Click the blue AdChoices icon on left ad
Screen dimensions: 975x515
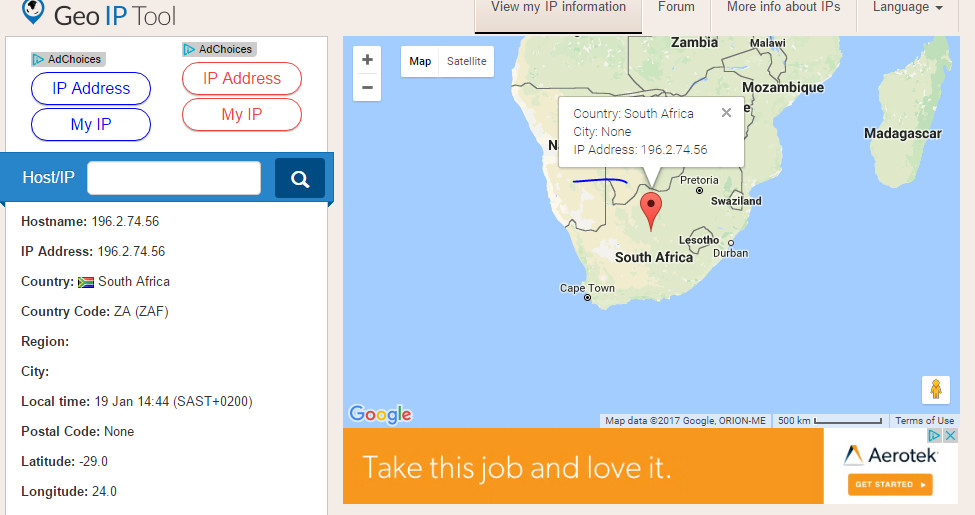(39, 59)
